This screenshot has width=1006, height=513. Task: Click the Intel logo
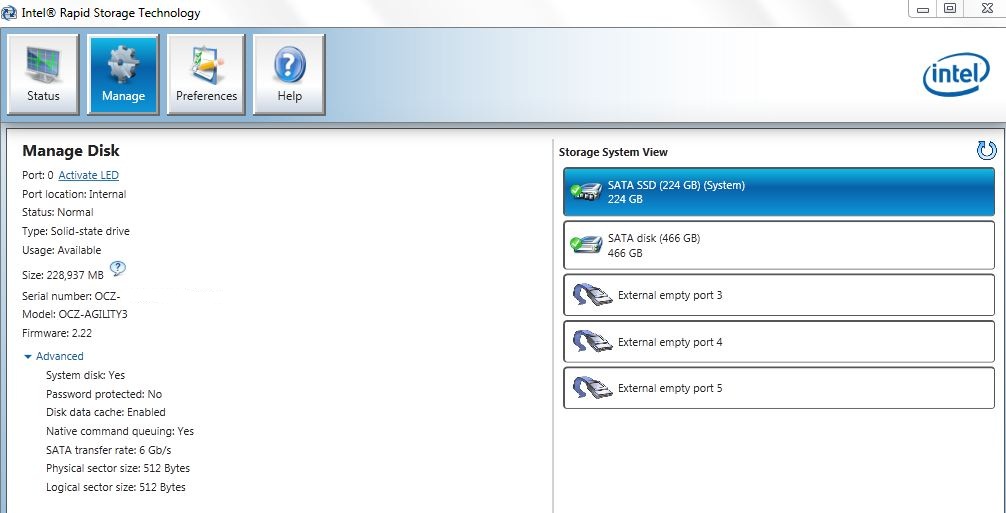point(956,74)
